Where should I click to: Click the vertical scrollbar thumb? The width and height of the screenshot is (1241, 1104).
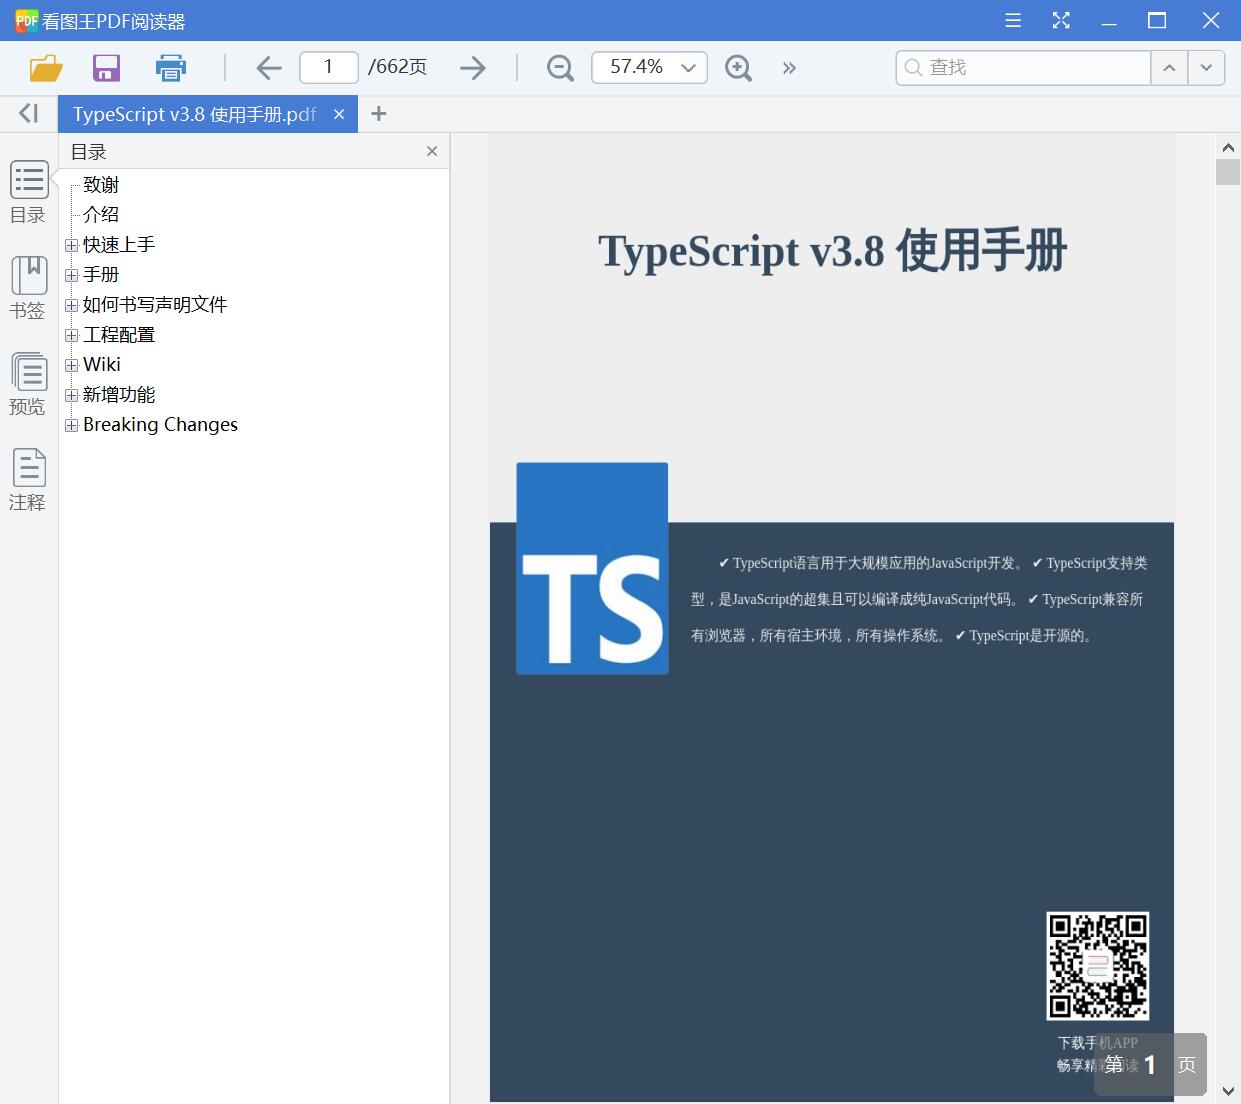coord(1228,171)
